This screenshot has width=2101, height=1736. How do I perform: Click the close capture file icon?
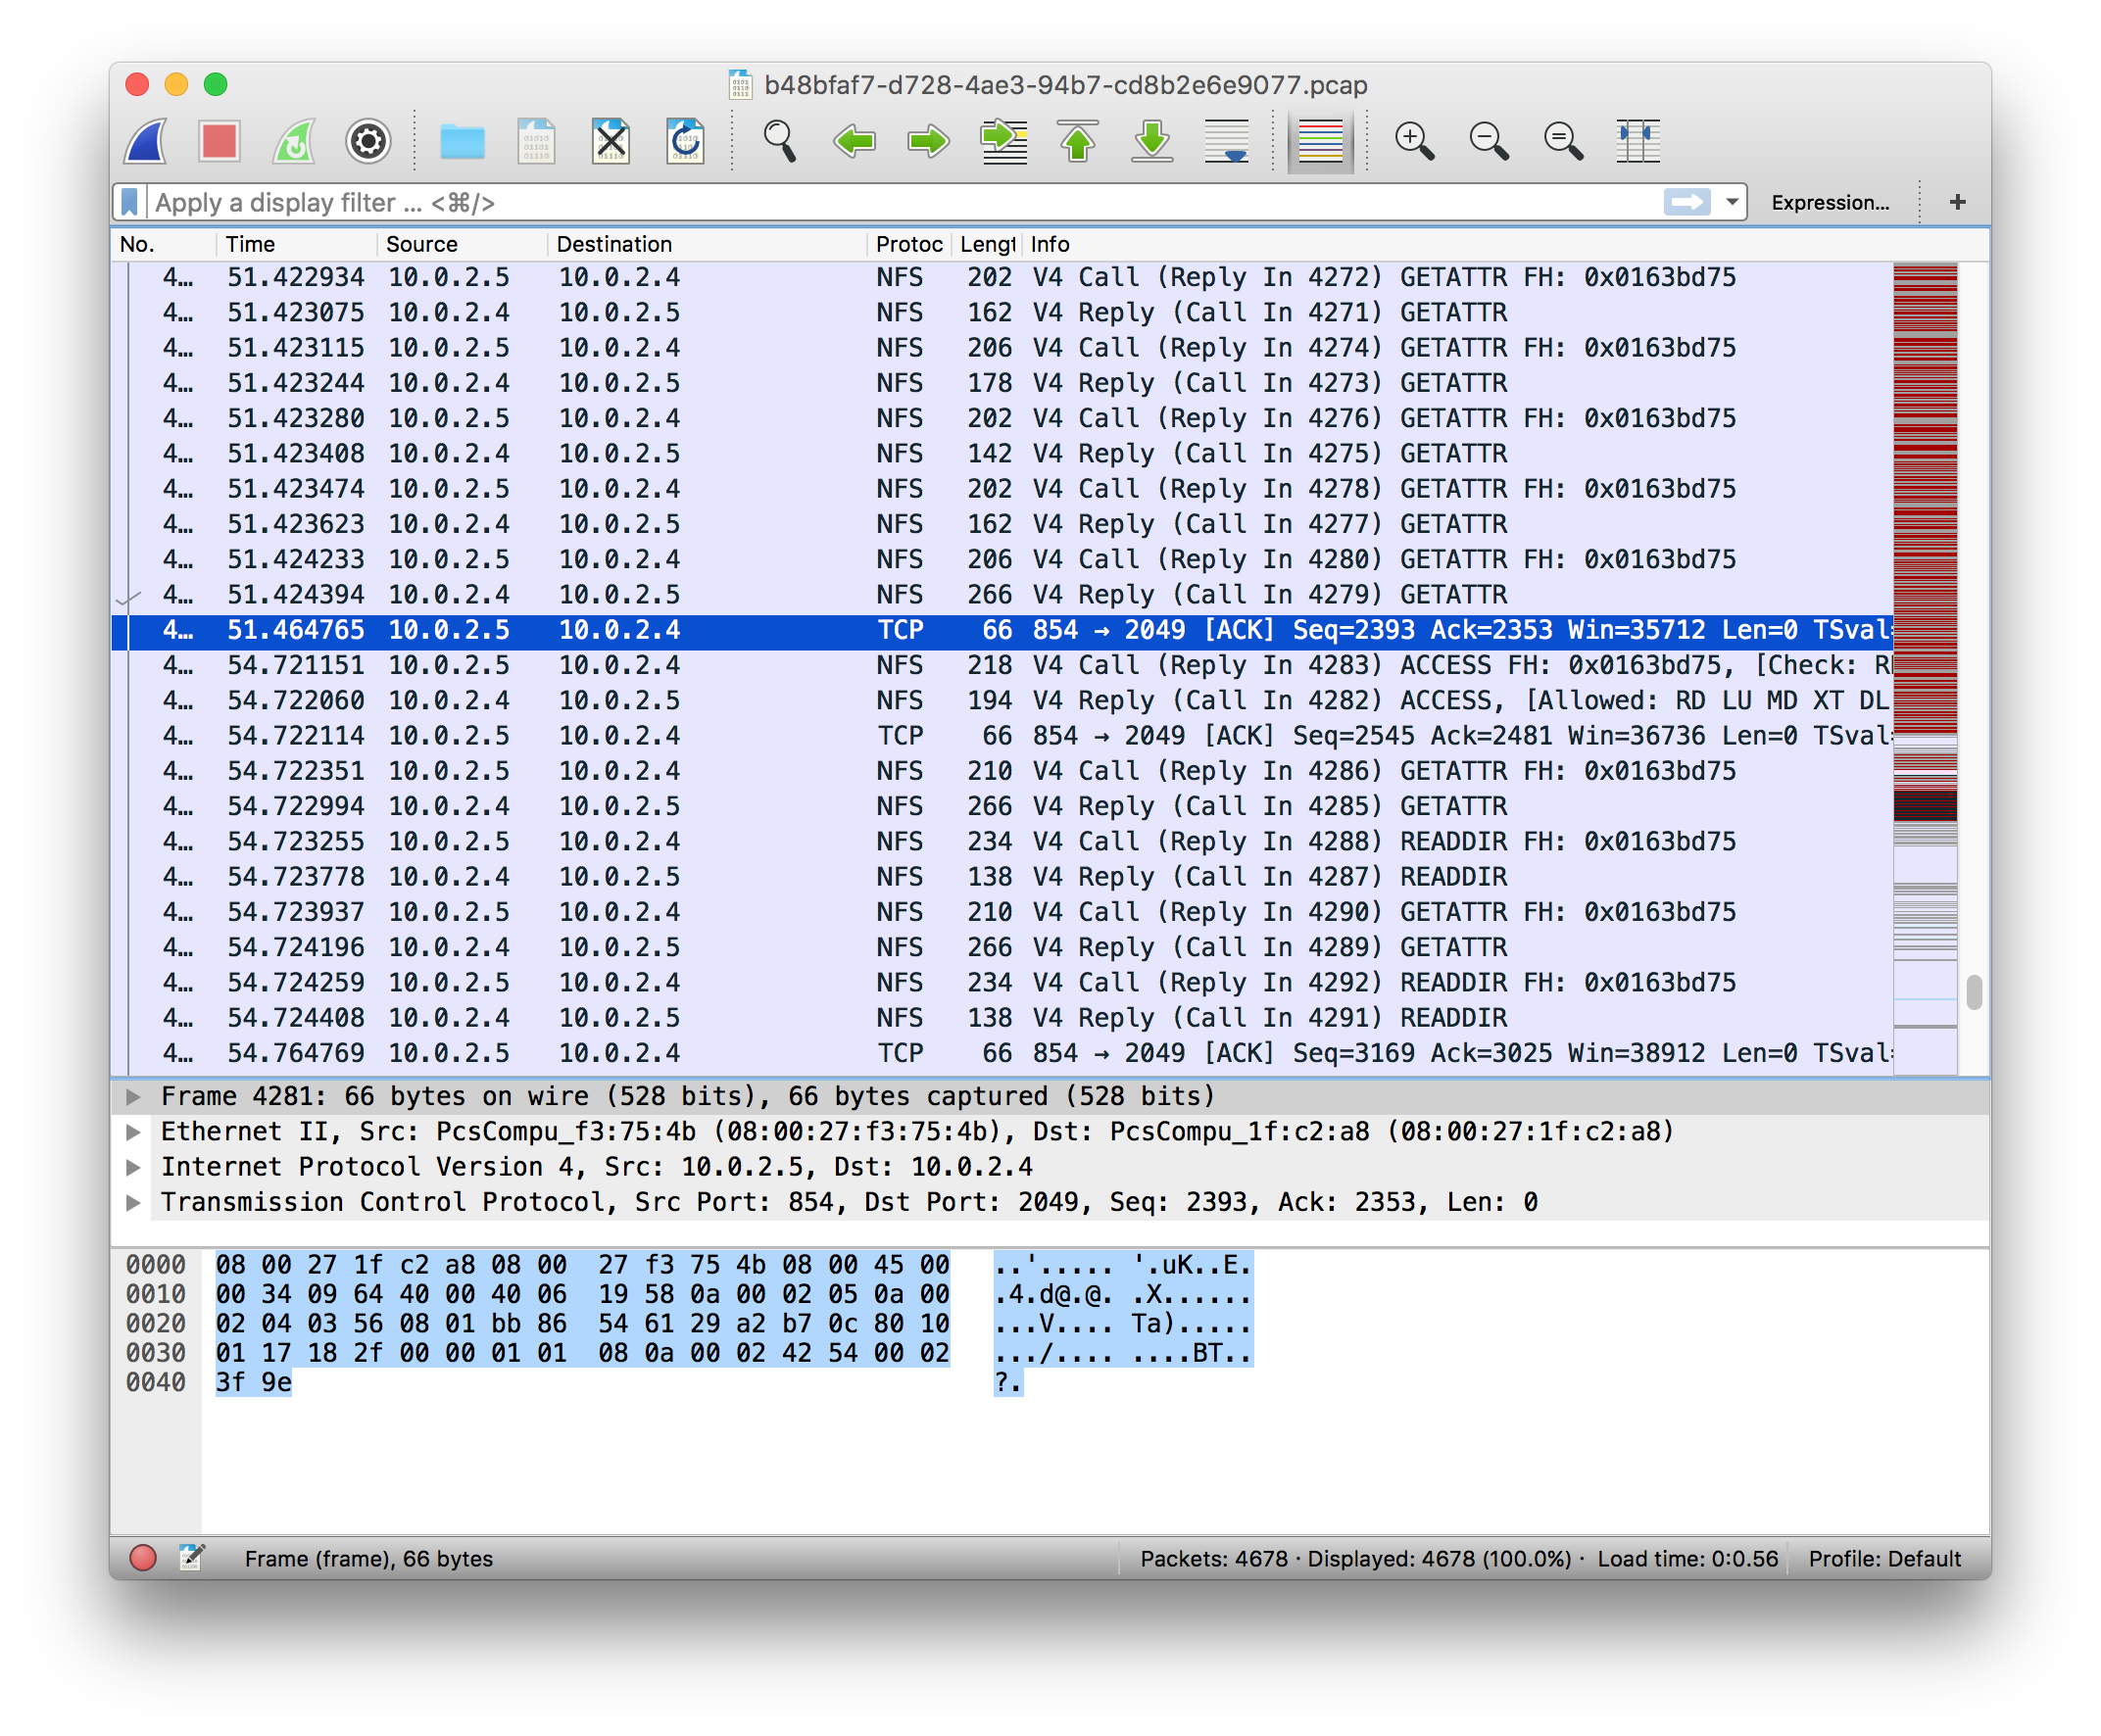tap(610, 141)
